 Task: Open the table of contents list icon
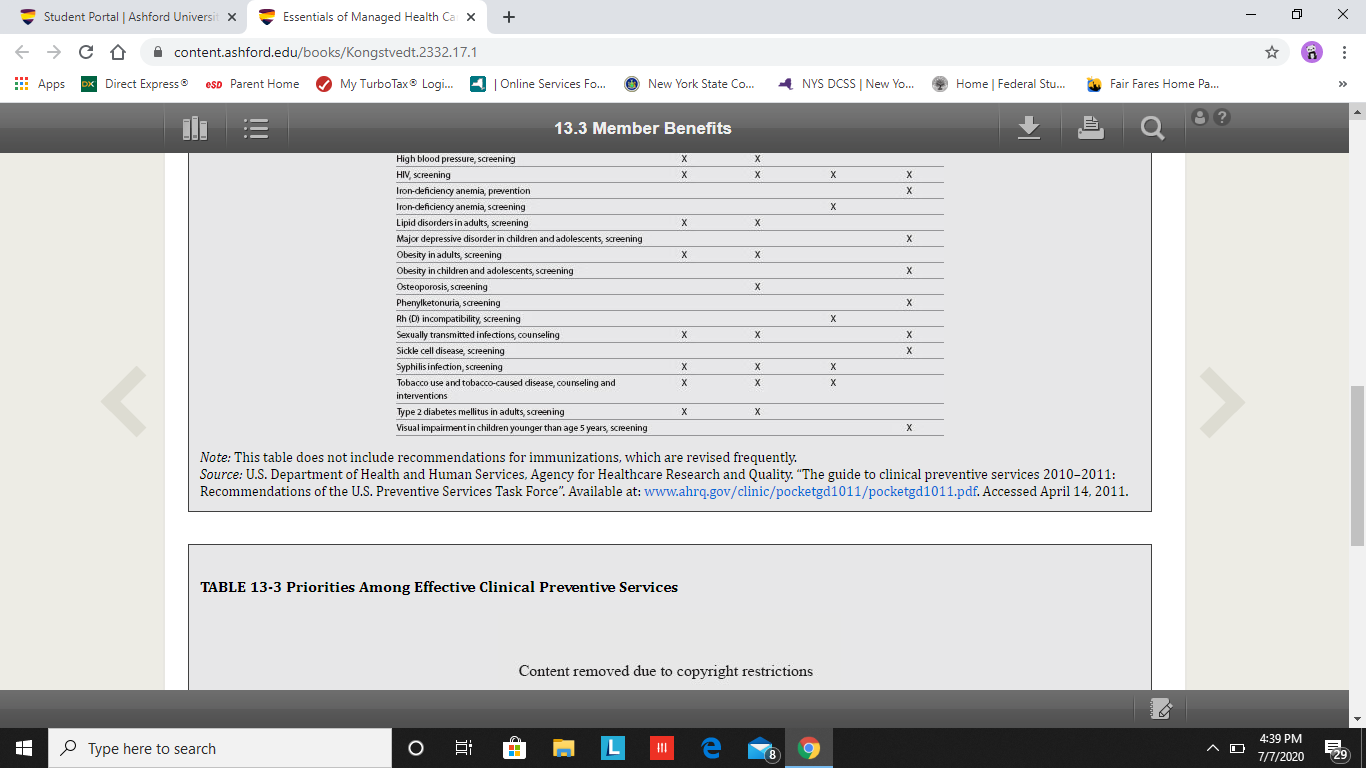coord(256,128)
